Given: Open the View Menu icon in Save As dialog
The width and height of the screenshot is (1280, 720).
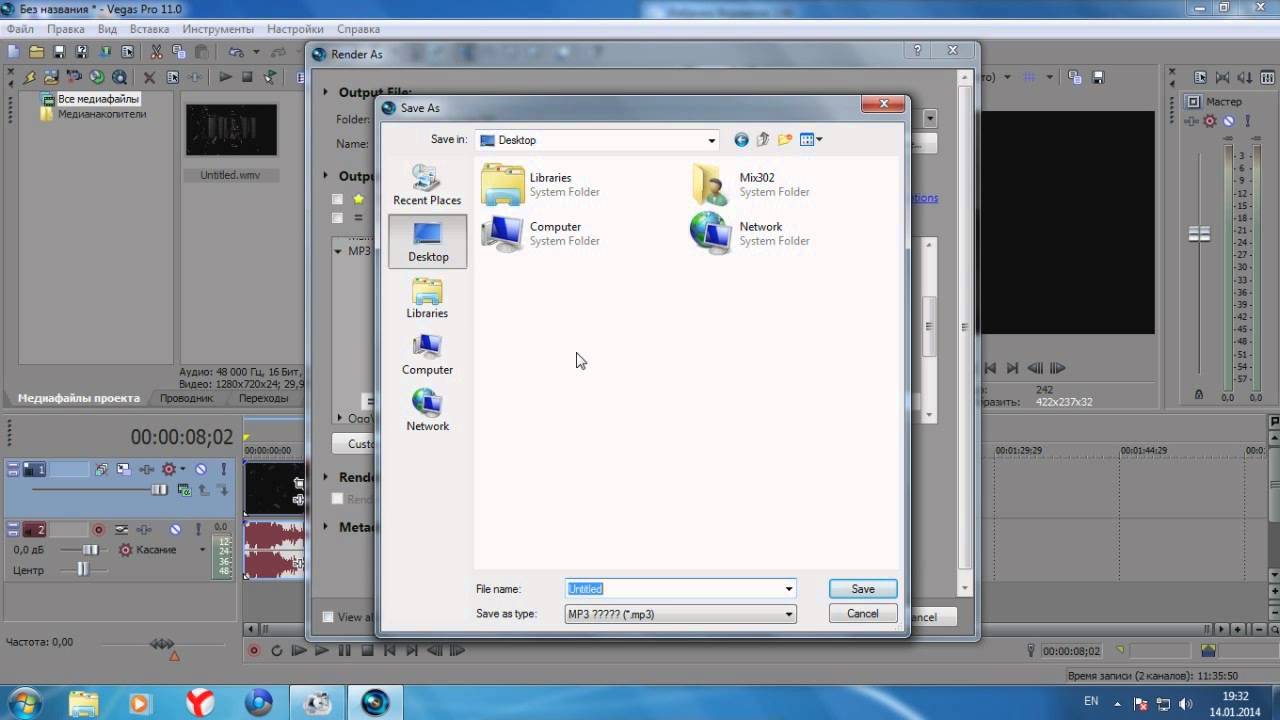Looking at the screenshot, I should [x=810, y=140].
